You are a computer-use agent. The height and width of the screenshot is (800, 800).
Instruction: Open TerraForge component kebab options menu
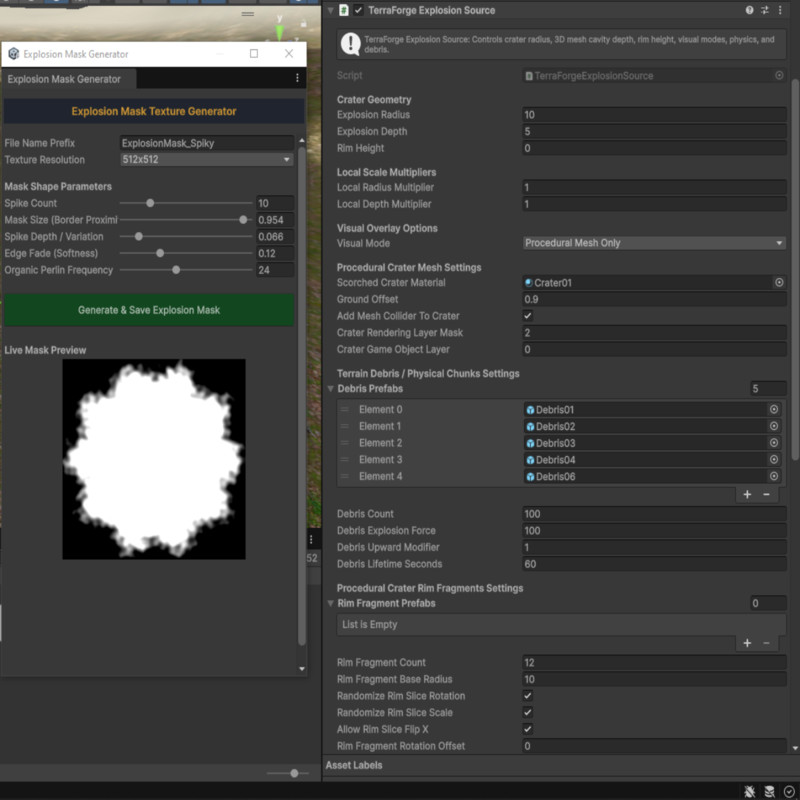pyautogui.click(x=780, y=10)
